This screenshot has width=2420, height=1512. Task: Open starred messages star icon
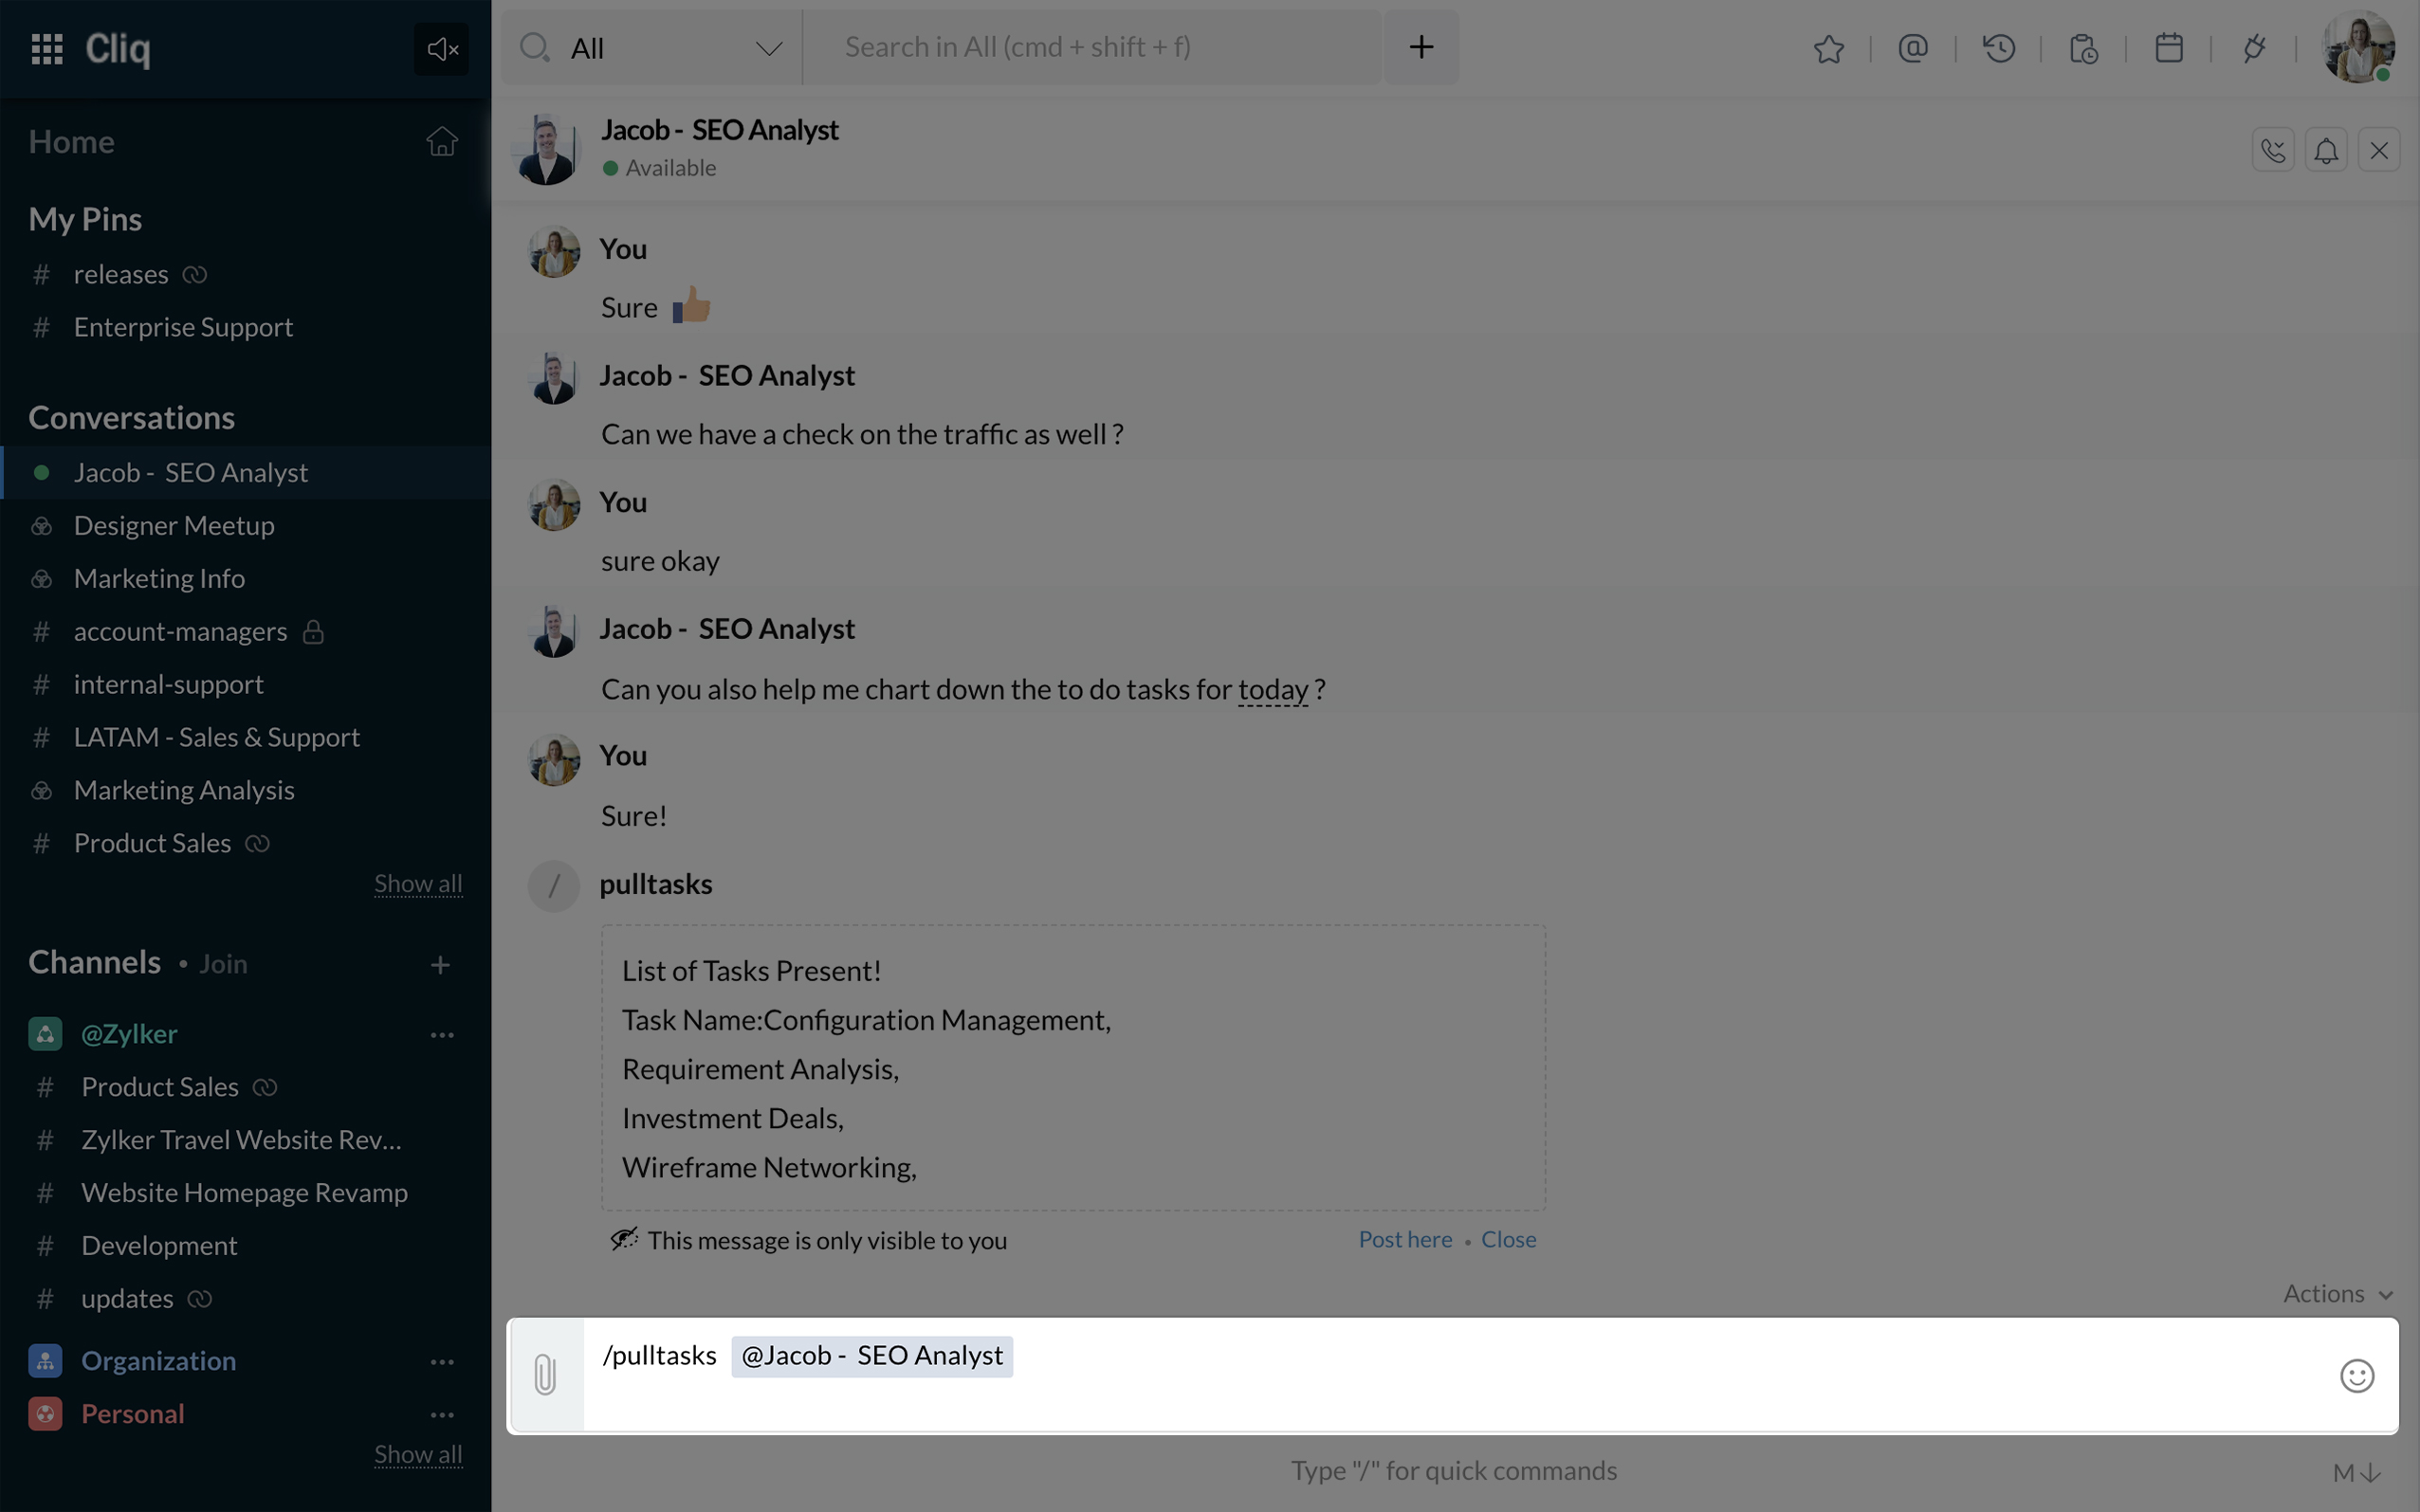tap(1828, 48)
